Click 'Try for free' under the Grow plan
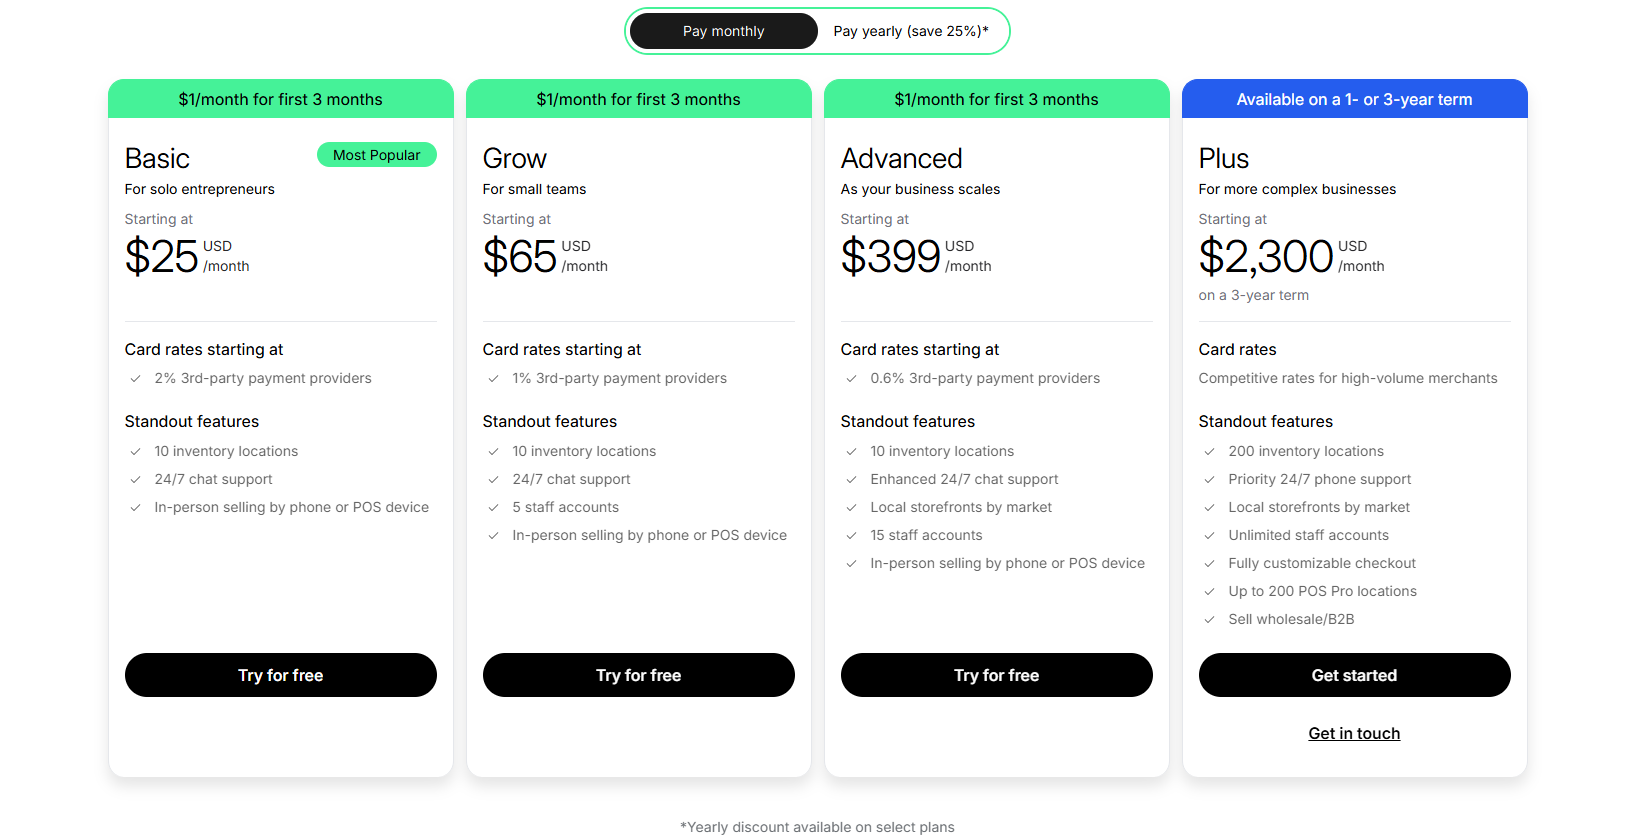Image resolution: width=1646 pixels, height=835 pixels. (x=638, y=675)
